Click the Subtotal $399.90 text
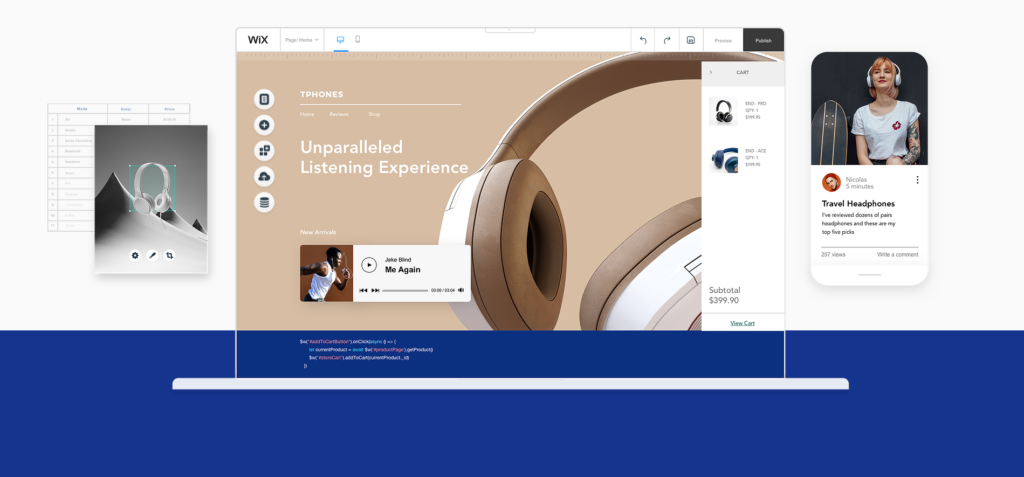The height and width of the screenshot is (477, 1024). coord(724,295)
